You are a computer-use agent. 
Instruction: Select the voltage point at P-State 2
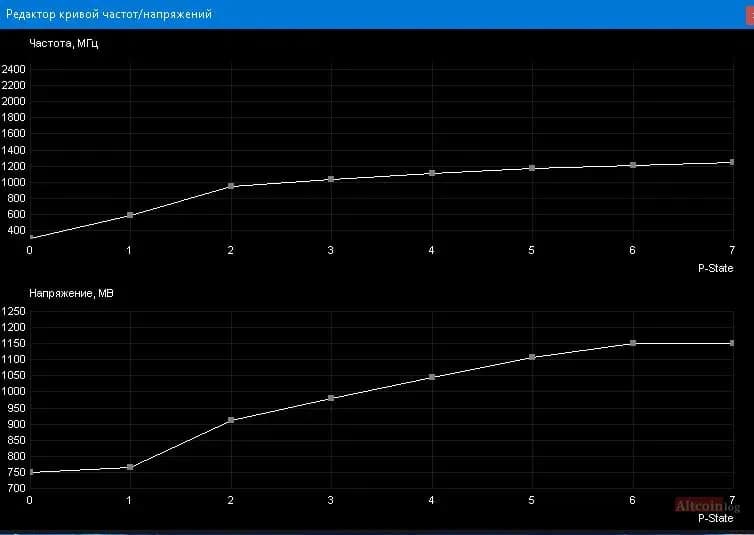pos(231,420)
